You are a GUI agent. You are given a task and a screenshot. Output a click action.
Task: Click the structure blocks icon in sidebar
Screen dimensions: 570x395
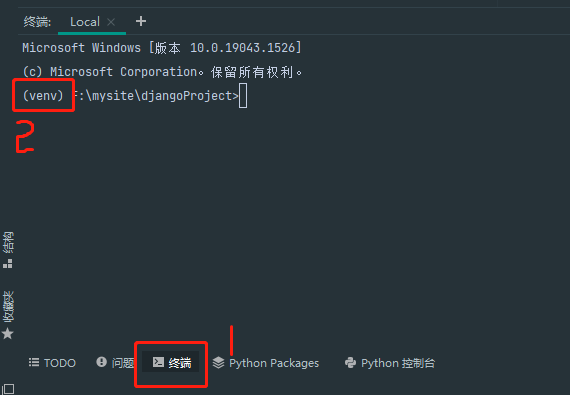coord(8,263)
